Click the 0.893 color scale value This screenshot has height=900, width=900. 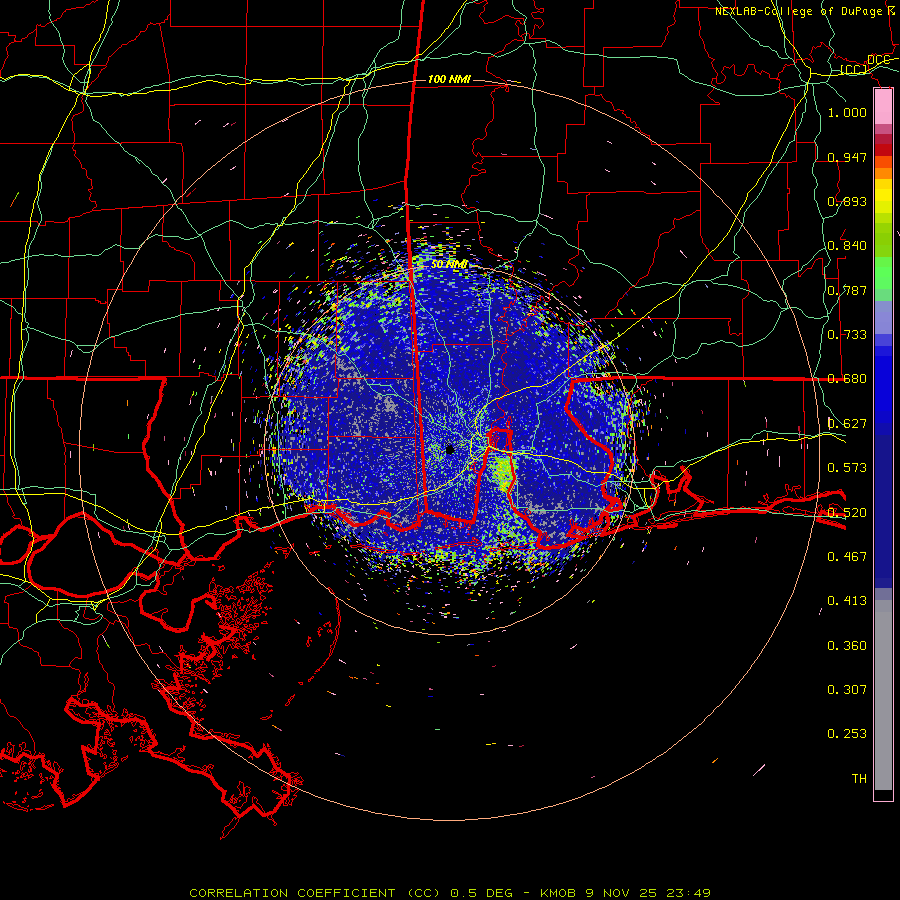tap(847, 201)
